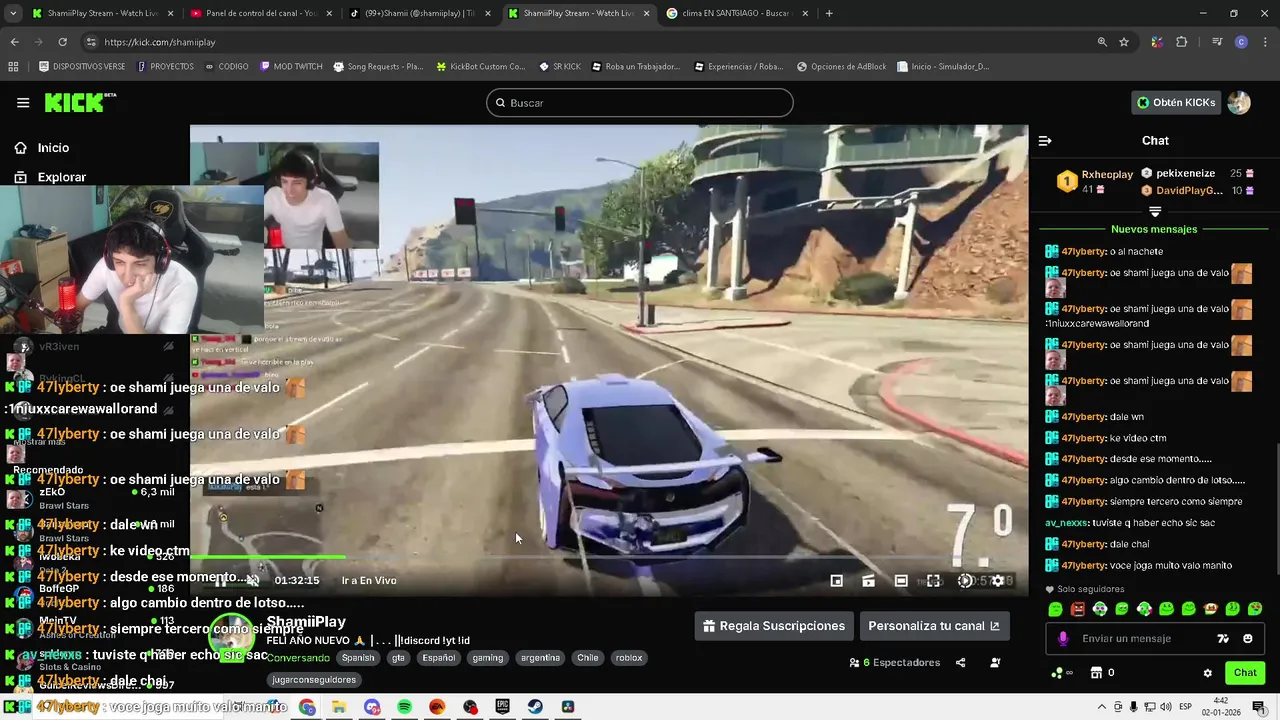Click the Buscar search field
This screenshot has width=1280, height=720.
640,103
